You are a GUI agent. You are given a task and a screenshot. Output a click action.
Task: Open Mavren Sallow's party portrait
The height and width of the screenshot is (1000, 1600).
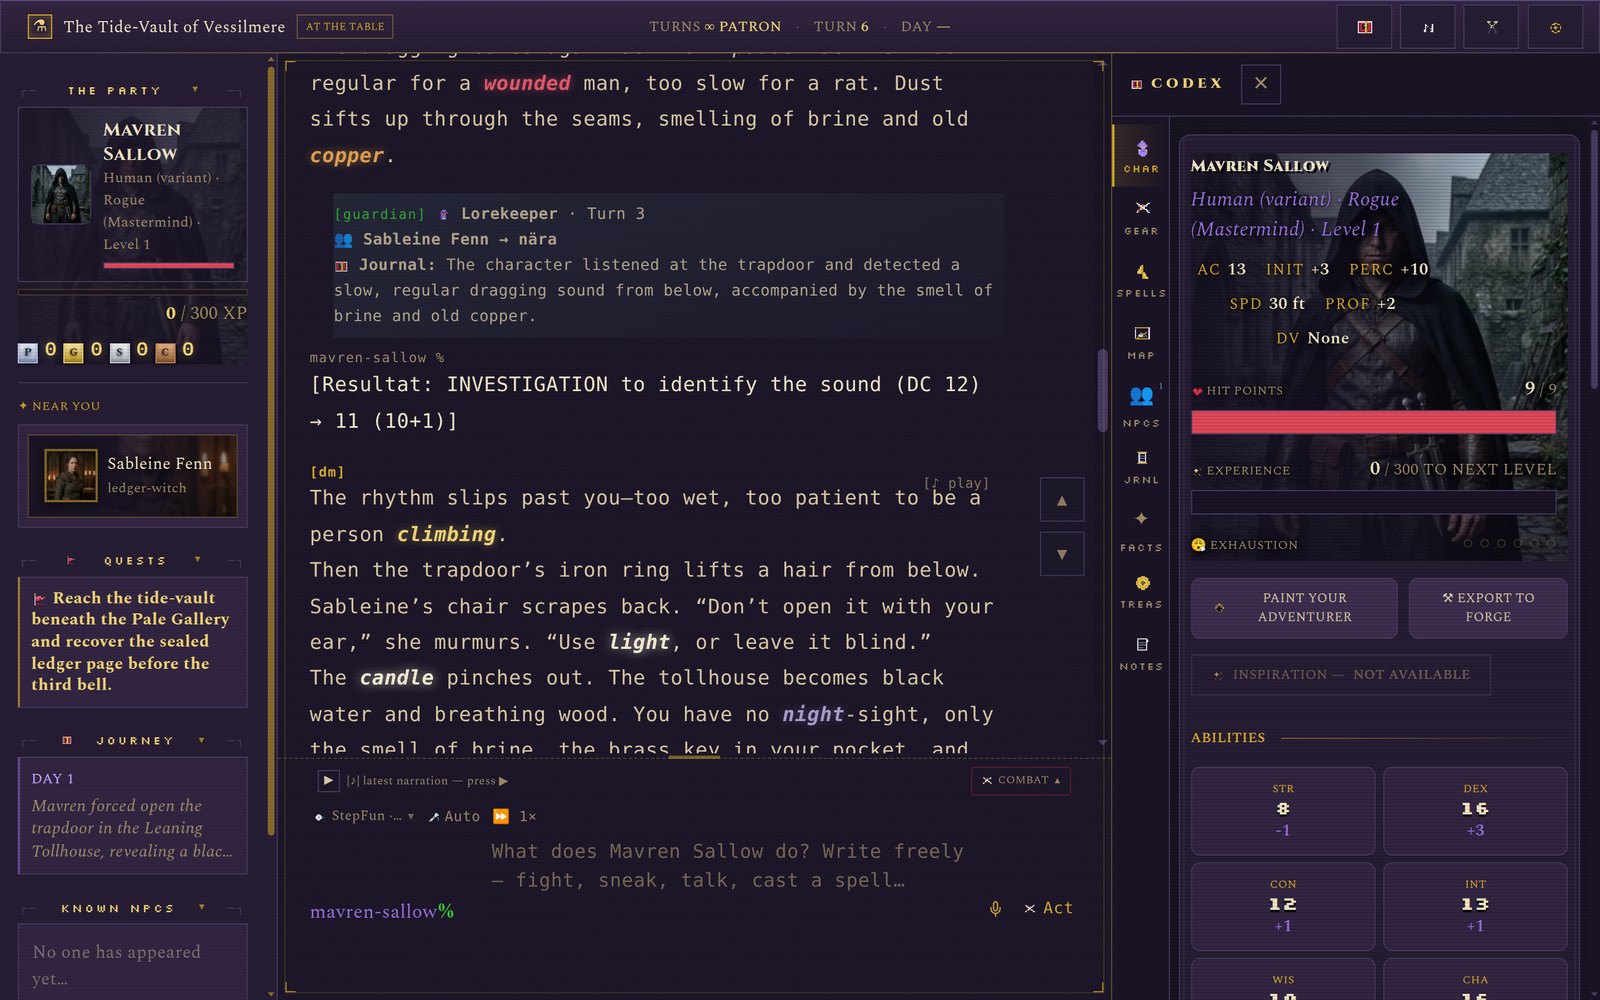click(61, 194)
